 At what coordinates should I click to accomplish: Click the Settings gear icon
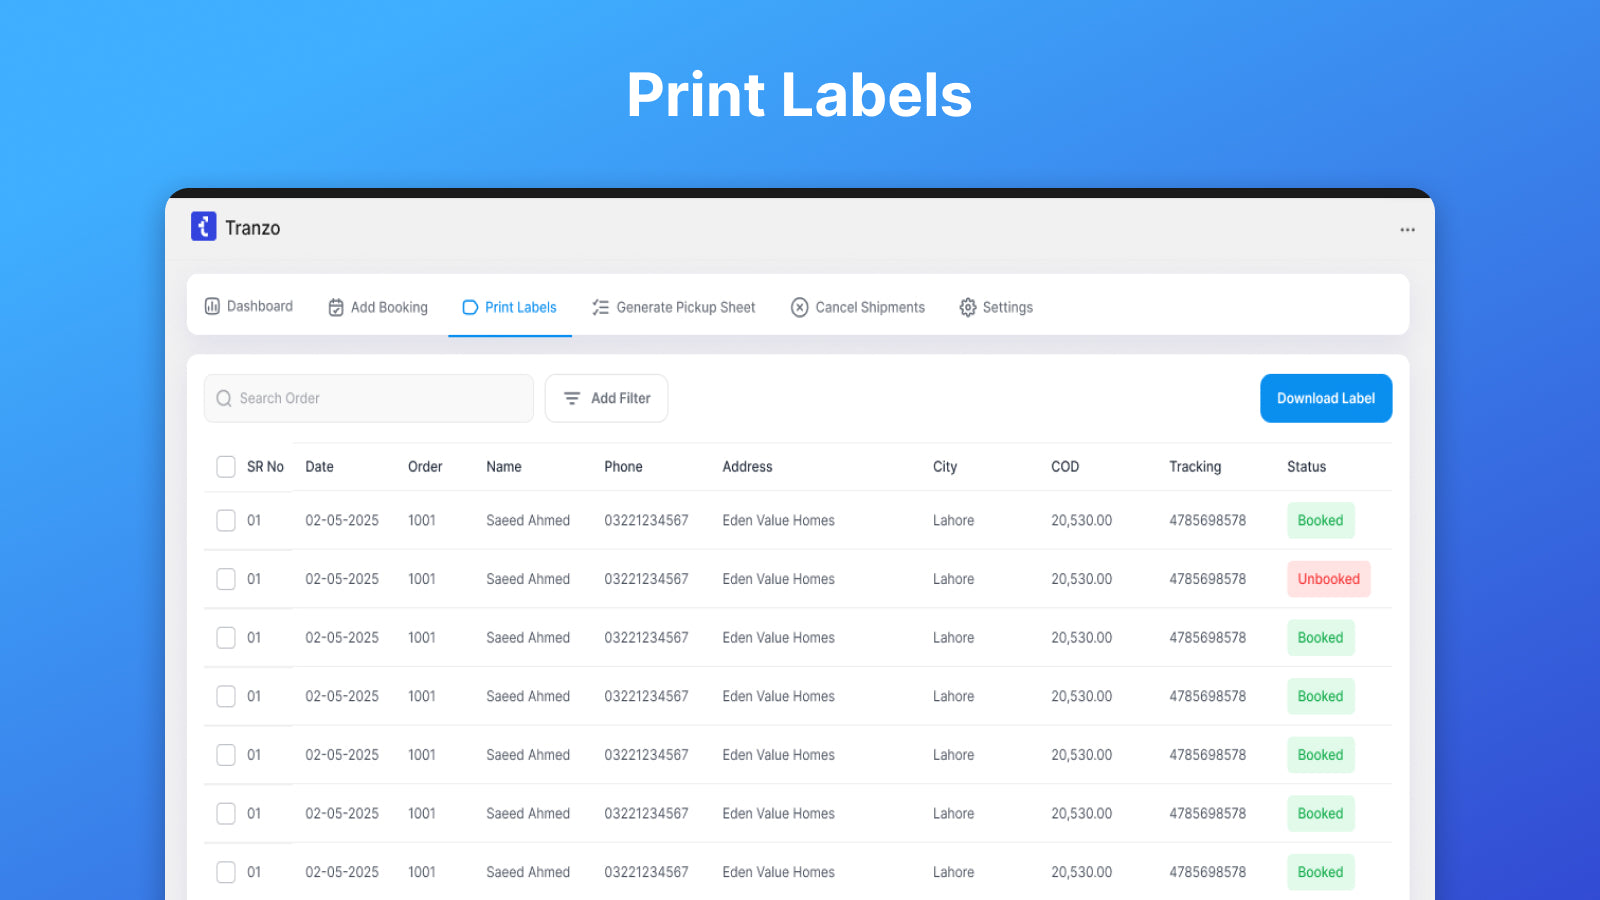point(967,307)
